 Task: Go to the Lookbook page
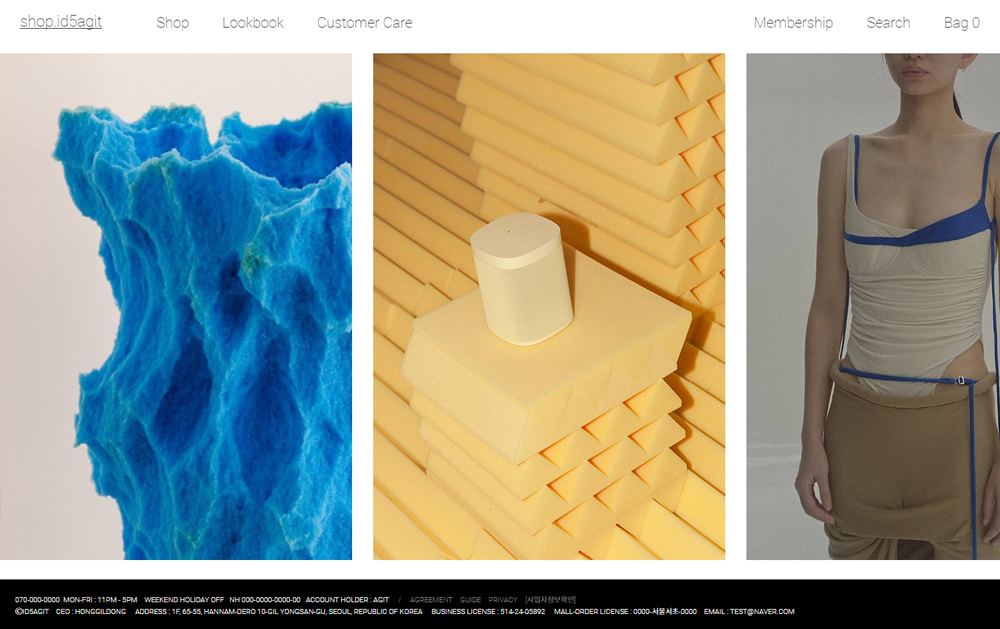coord(253,23)
